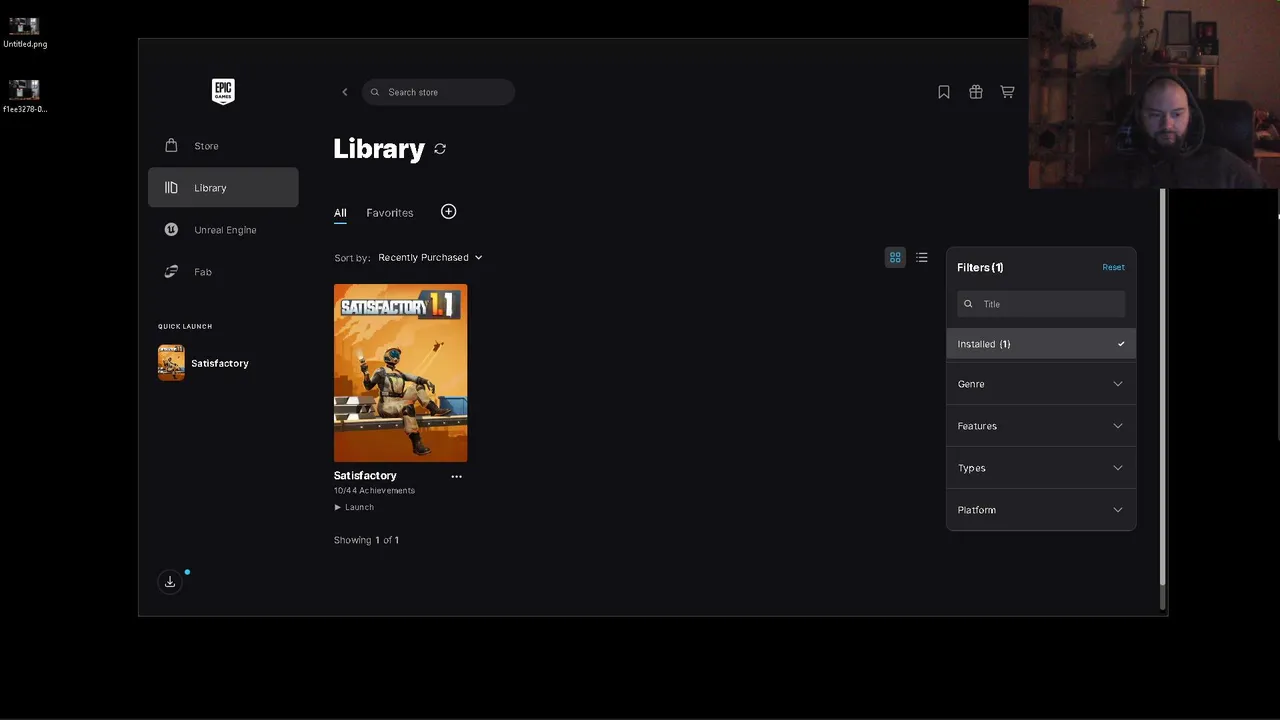
Task: Click the Showing 1 of 1 text
Action: pos(366,540)
